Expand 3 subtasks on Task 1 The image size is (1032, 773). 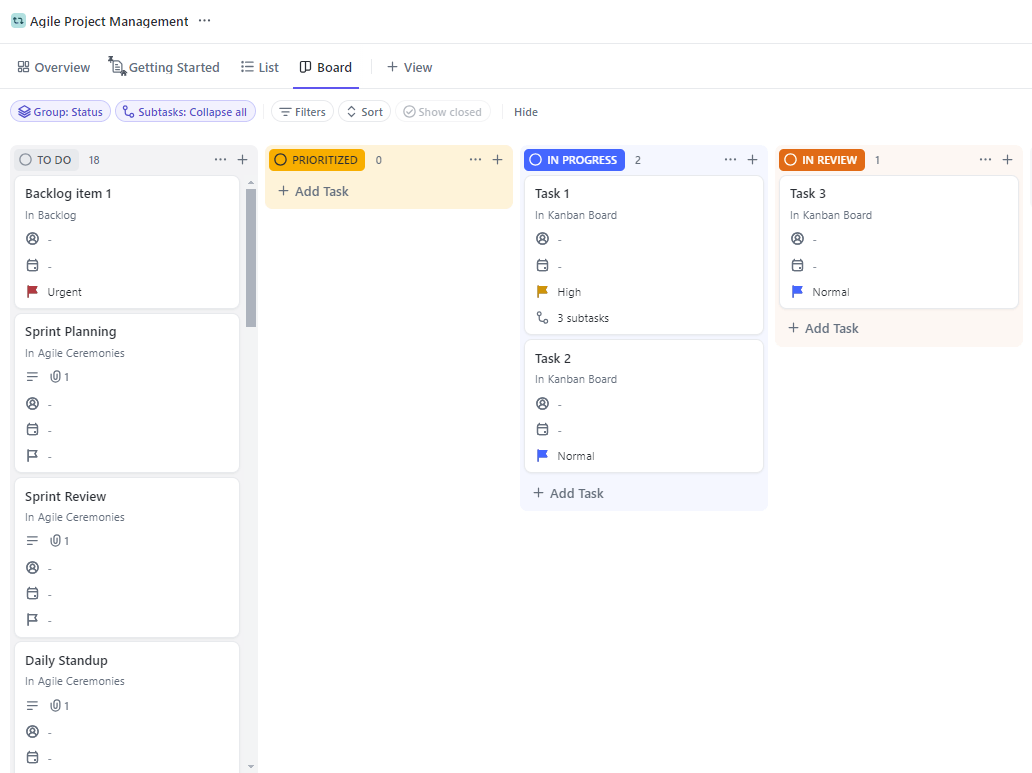tap(573, 318)
